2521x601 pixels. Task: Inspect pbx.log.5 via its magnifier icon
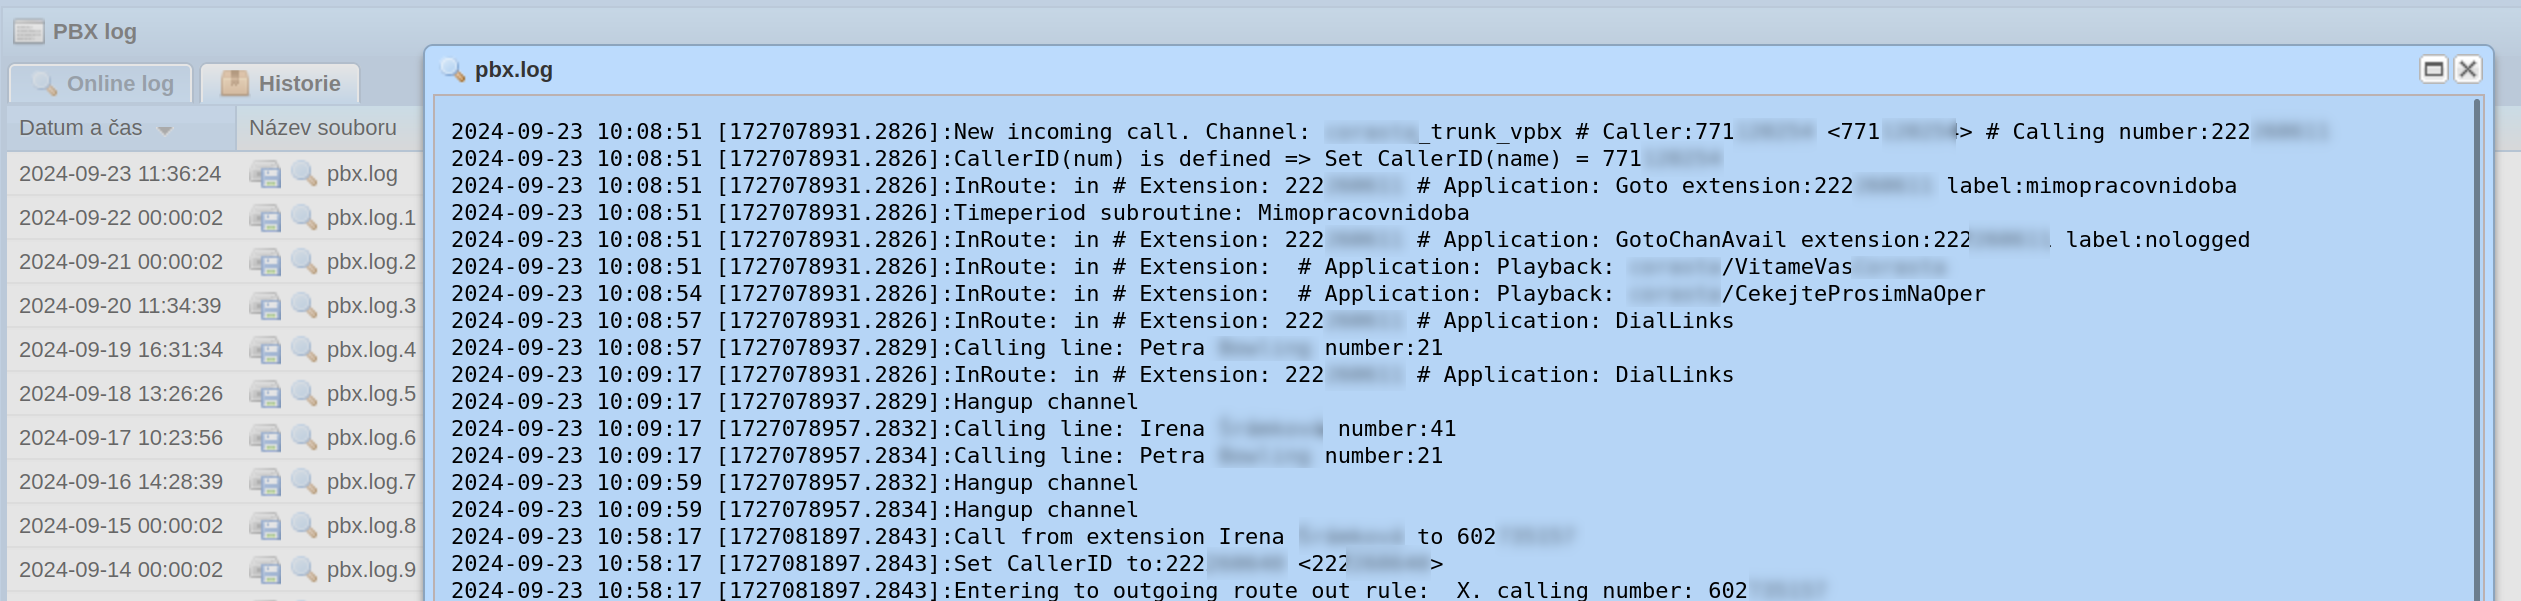[304, 394]
